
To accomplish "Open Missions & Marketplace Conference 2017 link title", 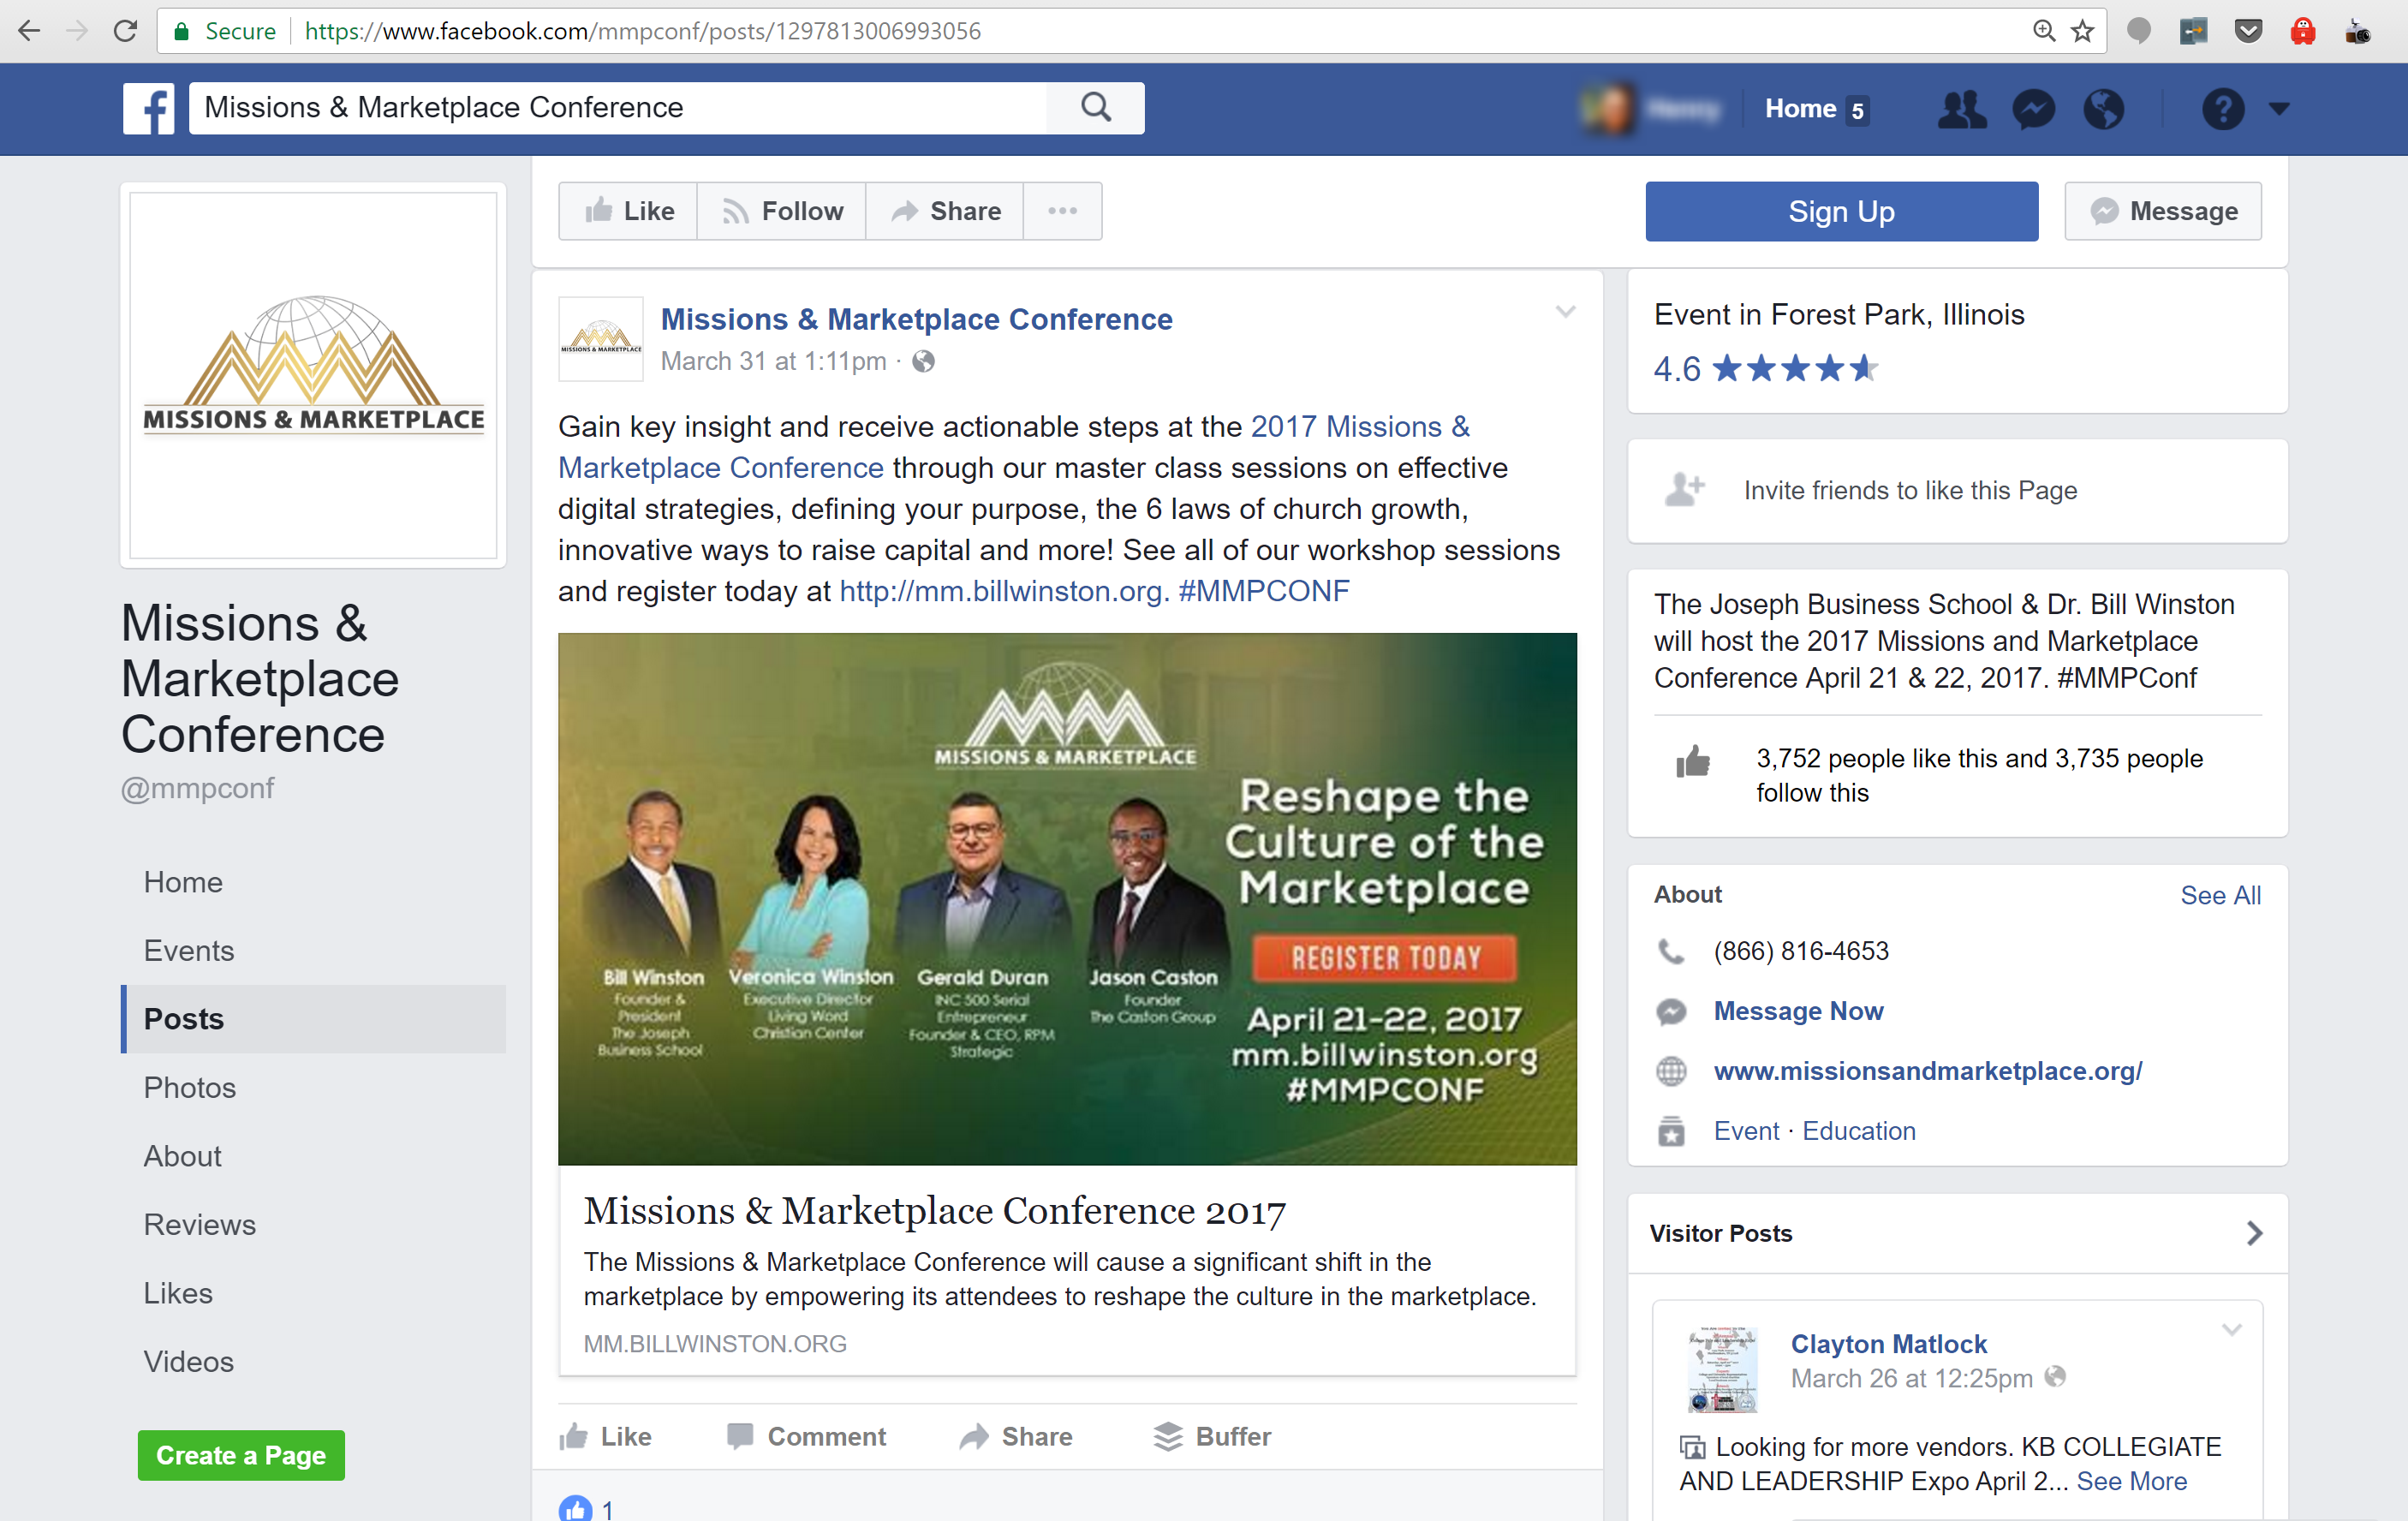I will [934, 1211].
